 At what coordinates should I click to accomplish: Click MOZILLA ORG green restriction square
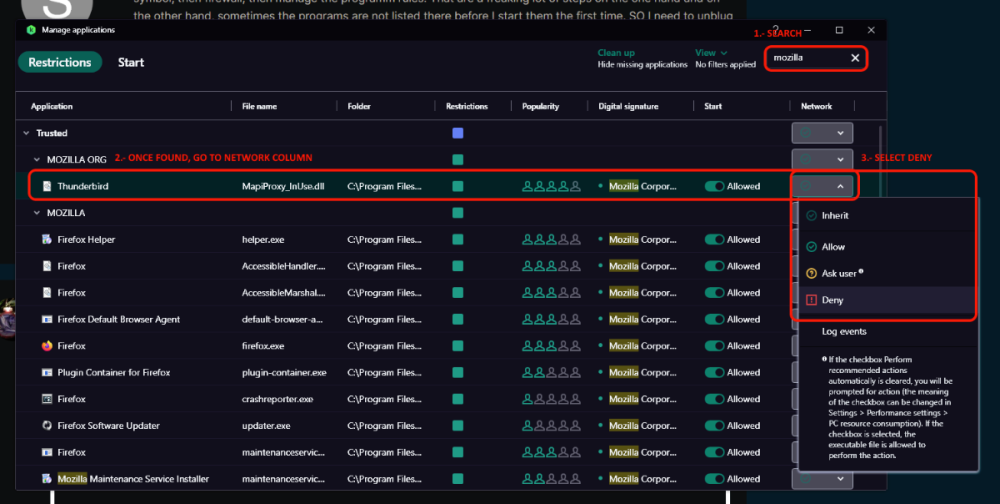(457, 159)
